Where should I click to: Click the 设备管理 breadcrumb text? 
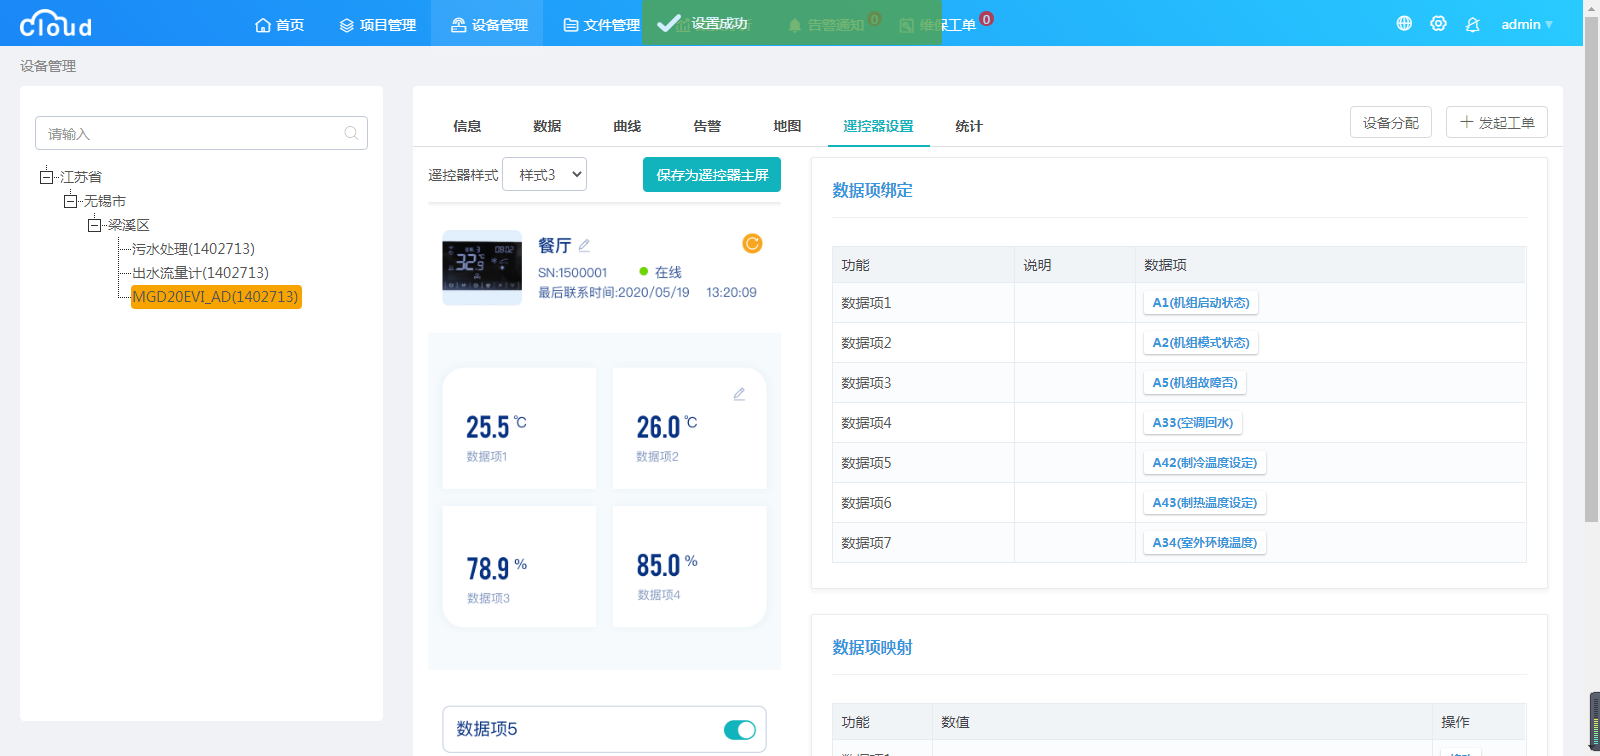[x=48, y=66]
